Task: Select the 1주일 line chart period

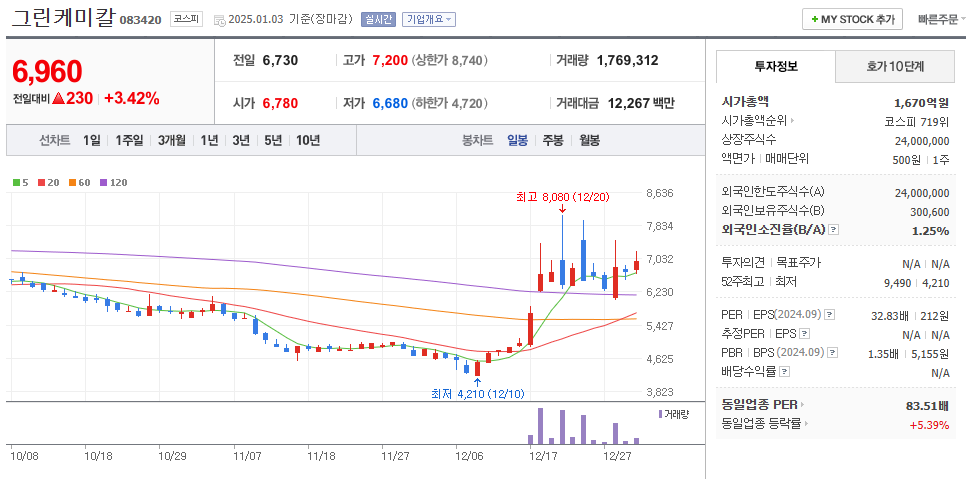Action: [x=129, y=140]
